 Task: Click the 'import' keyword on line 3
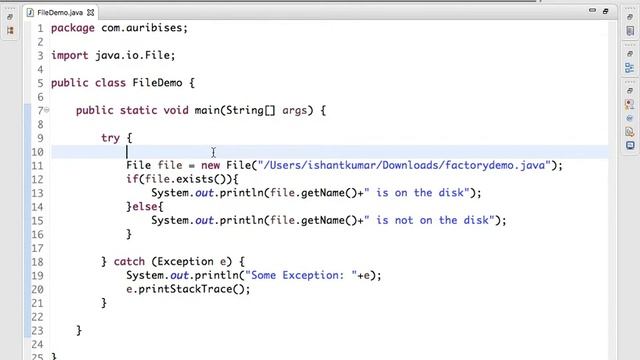click(x=69, y=56)
